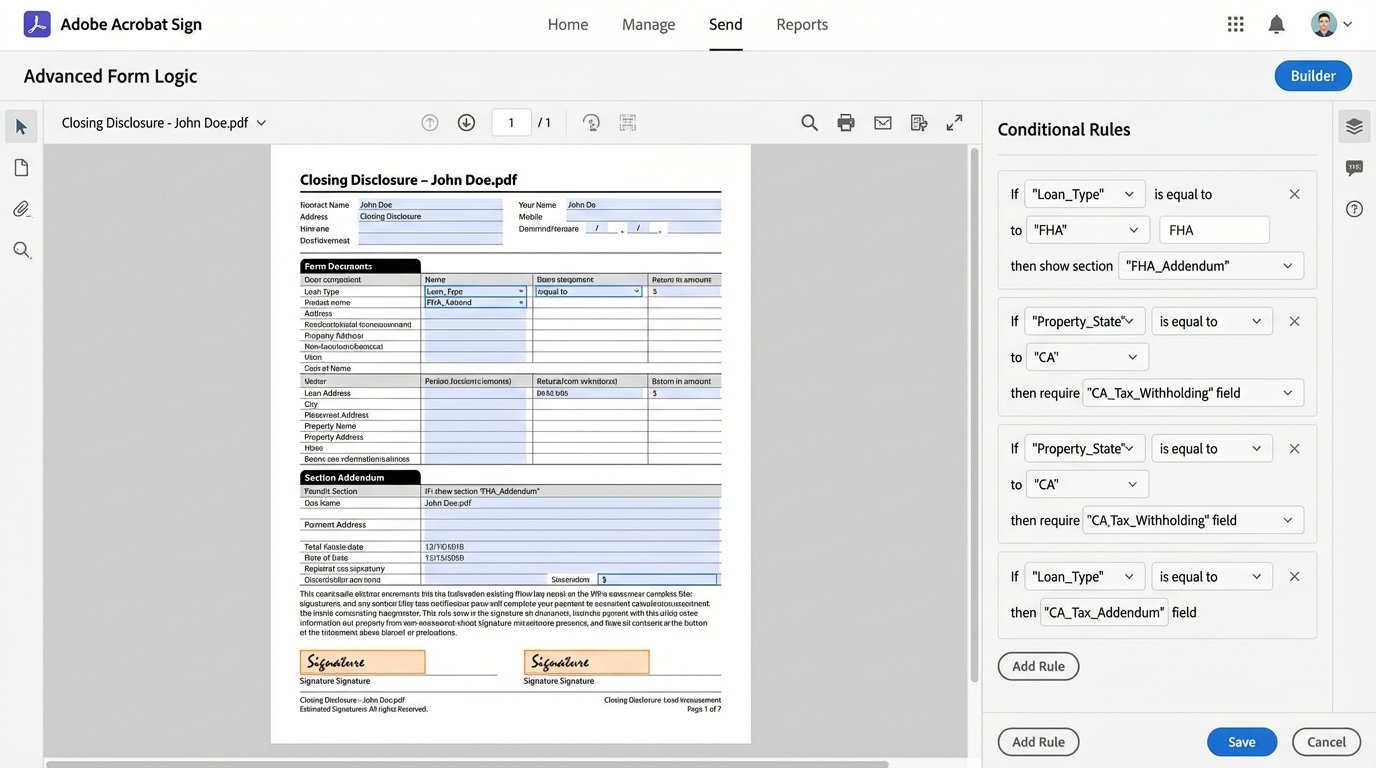Image resolution: width=1376 pixels, height=768 pixels.
Task: Expand document to fullscreen view
Action: 954,122
